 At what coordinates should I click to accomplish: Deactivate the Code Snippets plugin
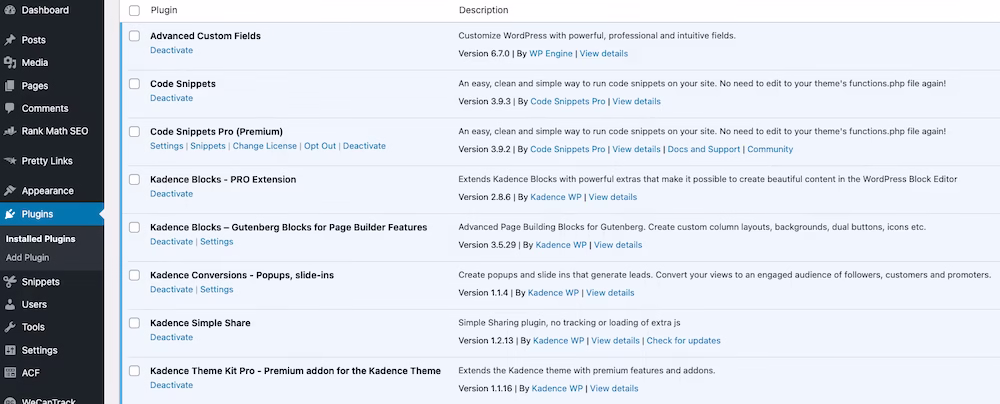[x=172, y=98]
